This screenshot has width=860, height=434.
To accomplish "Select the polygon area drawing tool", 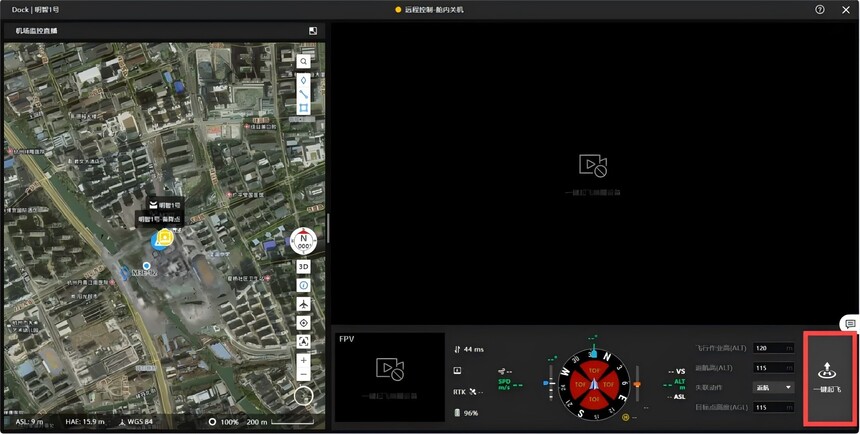I will click(x=303, y=108).
